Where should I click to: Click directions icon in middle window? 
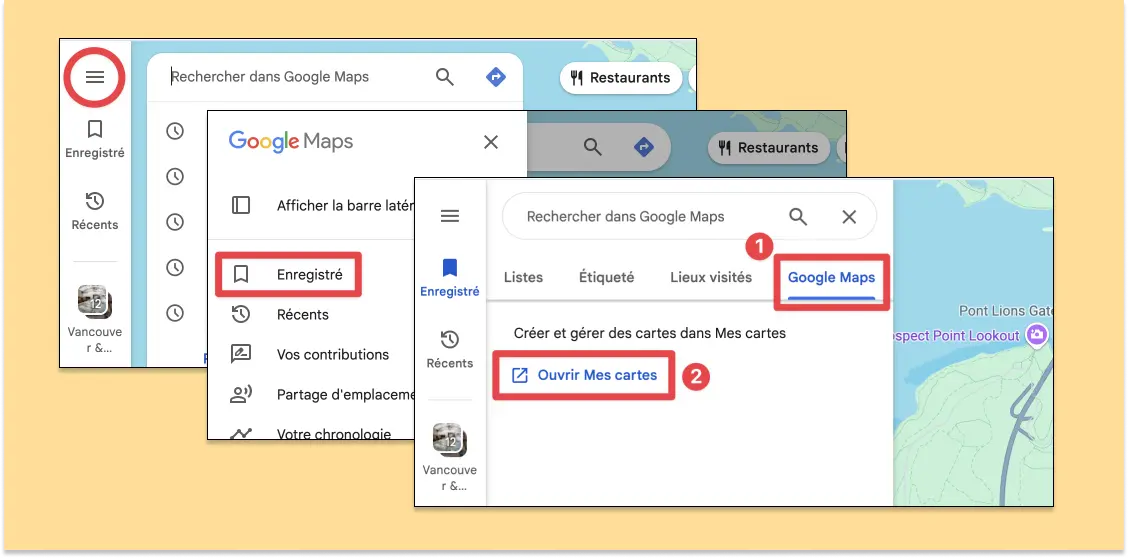pyautogui.click(x=644, y=147)
